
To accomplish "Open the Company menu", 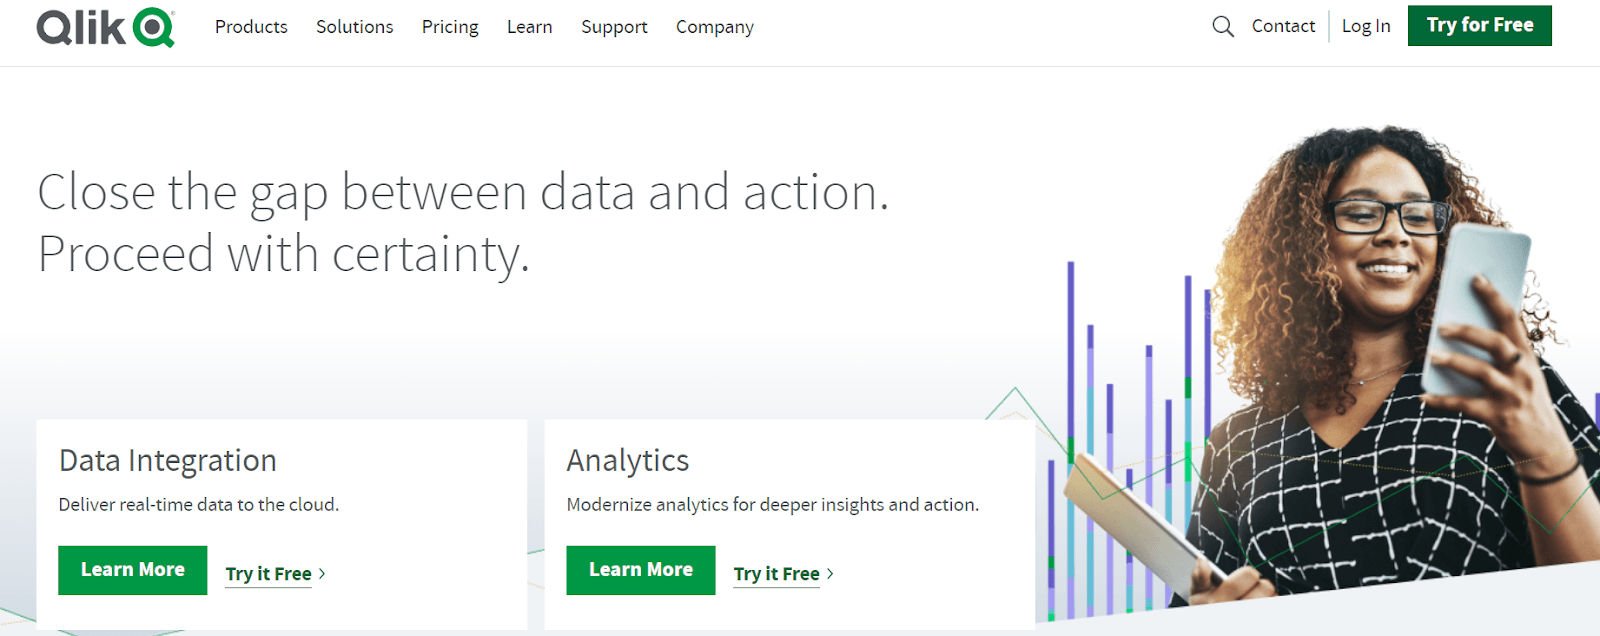I will tap(714, 27).
